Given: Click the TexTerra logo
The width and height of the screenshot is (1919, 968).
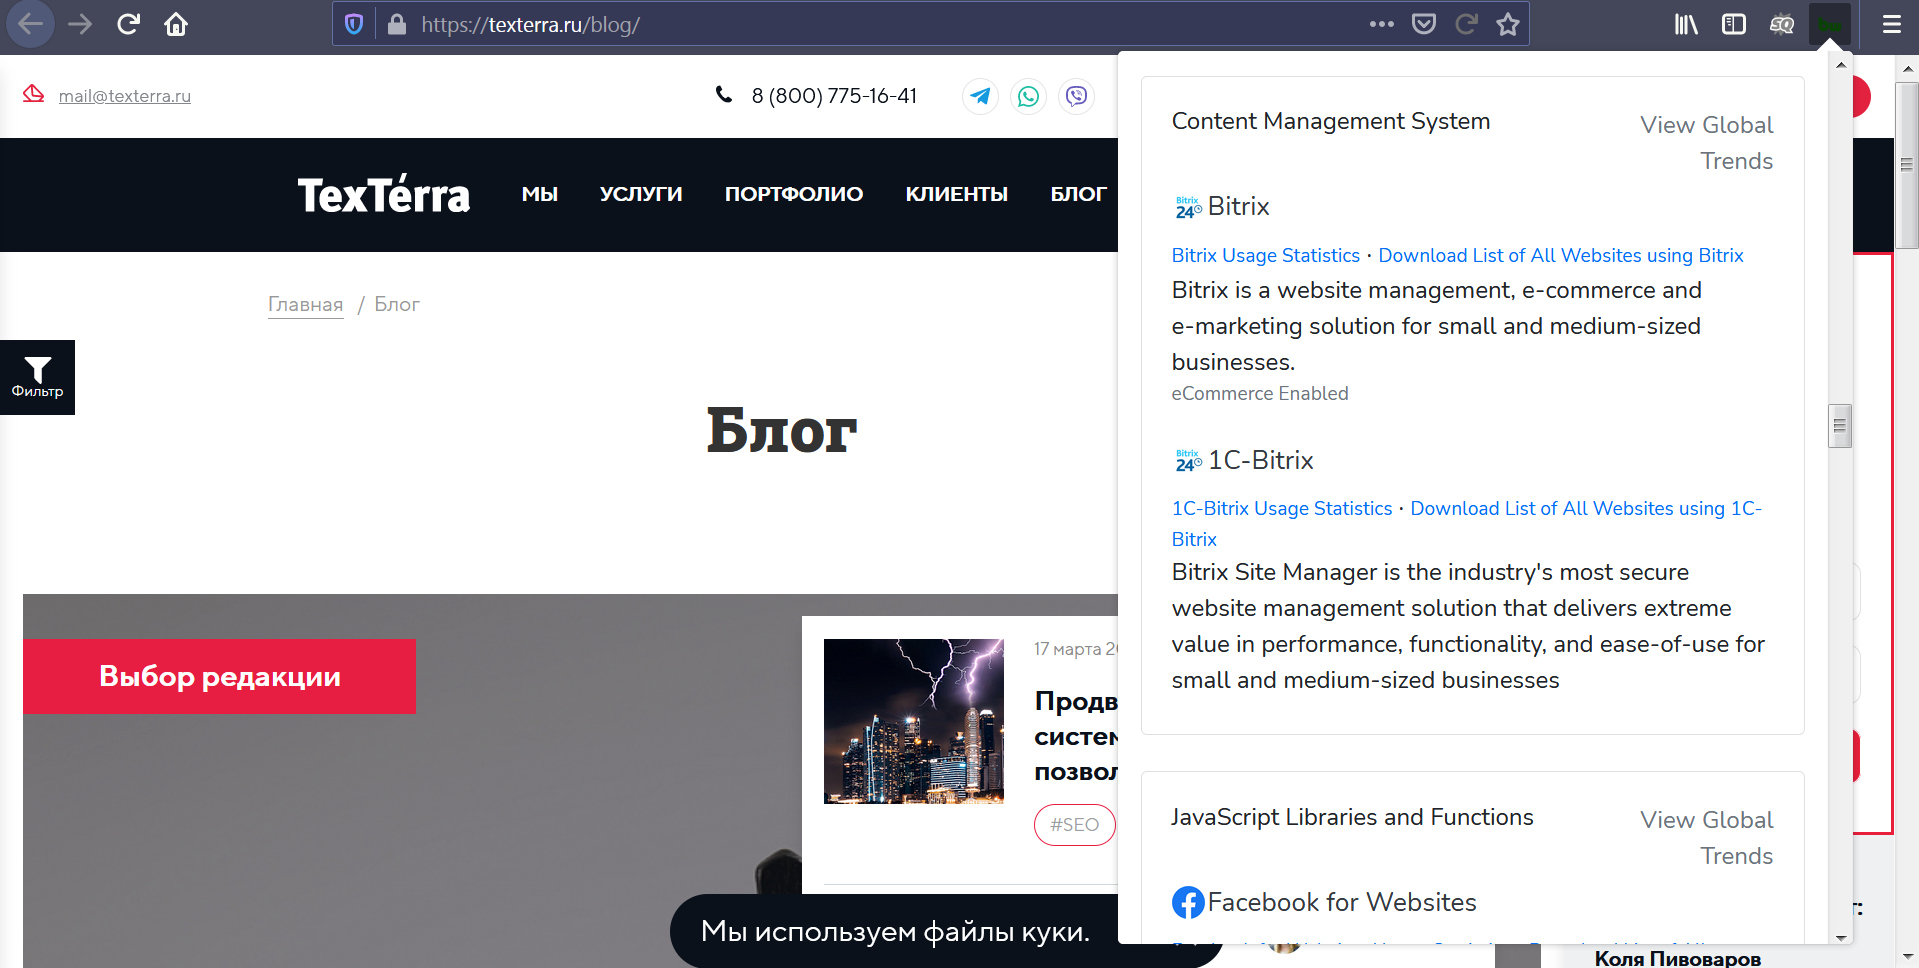Looking at the screenshot, I should click(384, 194).
